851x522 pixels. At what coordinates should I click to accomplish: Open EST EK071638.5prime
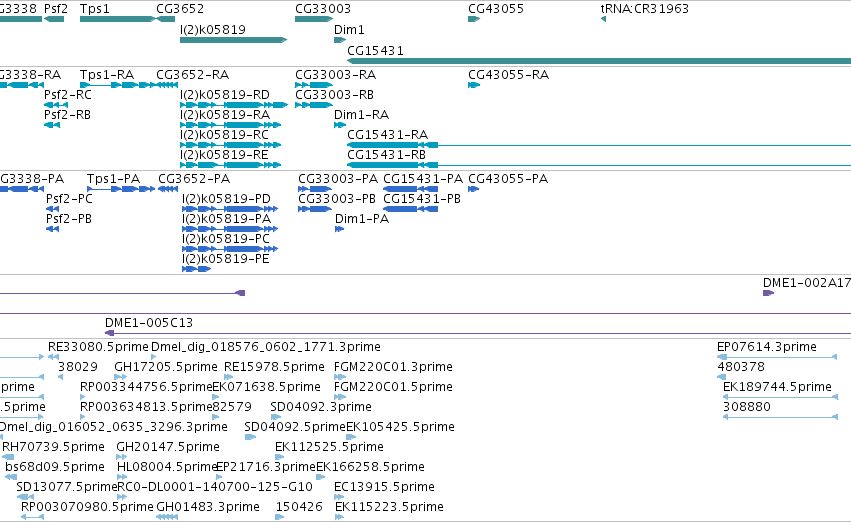[215, 397]
